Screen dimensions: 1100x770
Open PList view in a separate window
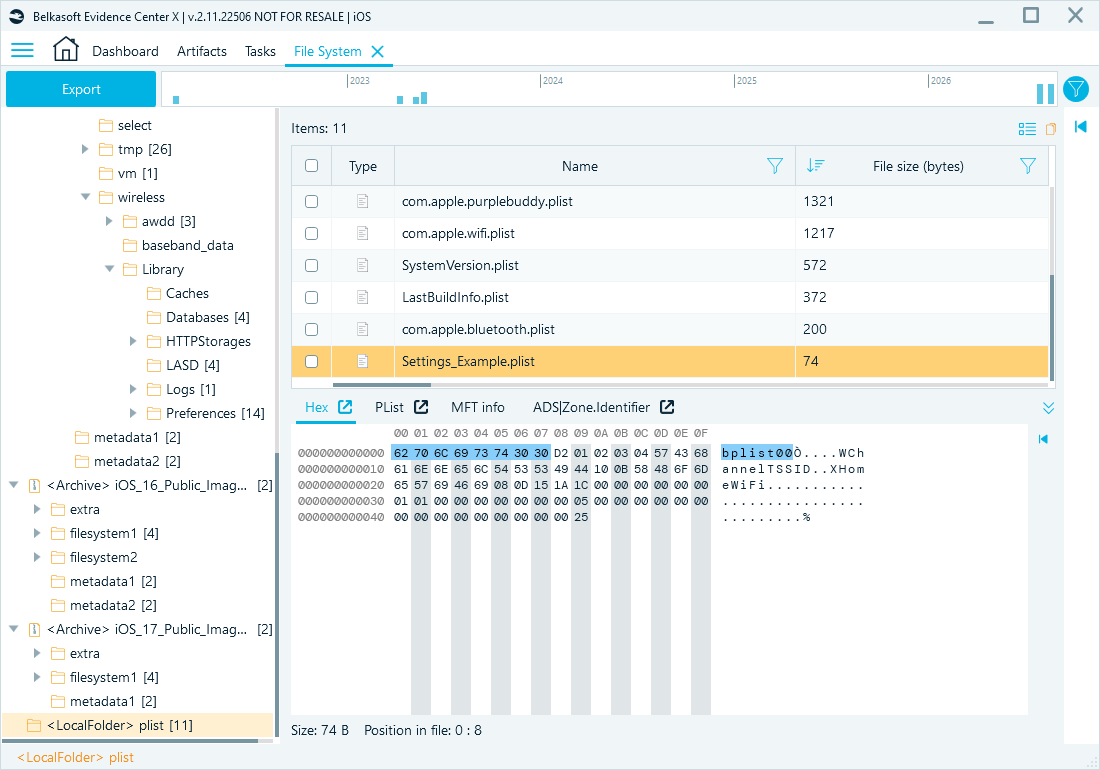coord(421,407)
